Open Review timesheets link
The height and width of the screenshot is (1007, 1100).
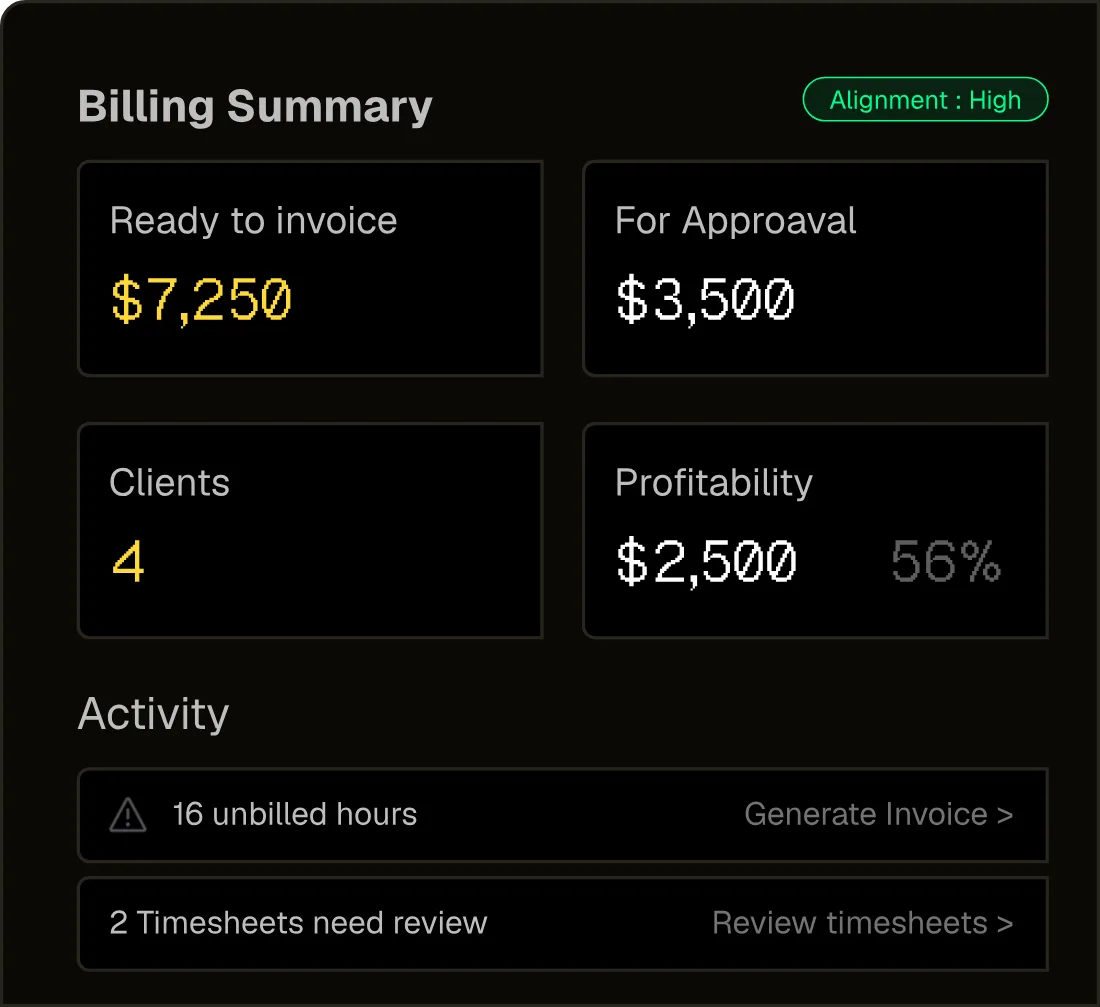(862, 923)
